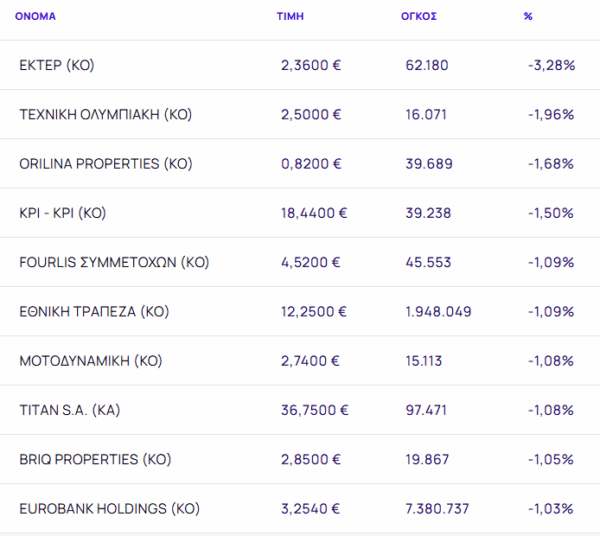The image size is (600, 536).
Task: Select the price 2,3600 € cell
Action: [x=311, y=65]
